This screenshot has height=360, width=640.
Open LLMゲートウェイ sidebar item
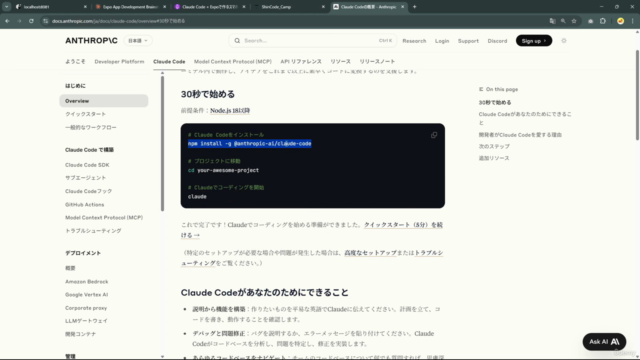[86, 321]
